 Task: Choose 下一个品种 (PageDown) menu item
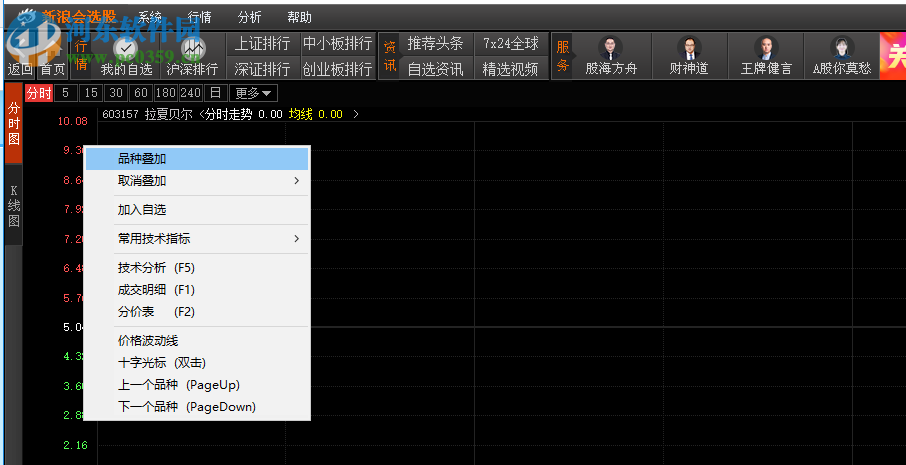[x=197, y=407]
